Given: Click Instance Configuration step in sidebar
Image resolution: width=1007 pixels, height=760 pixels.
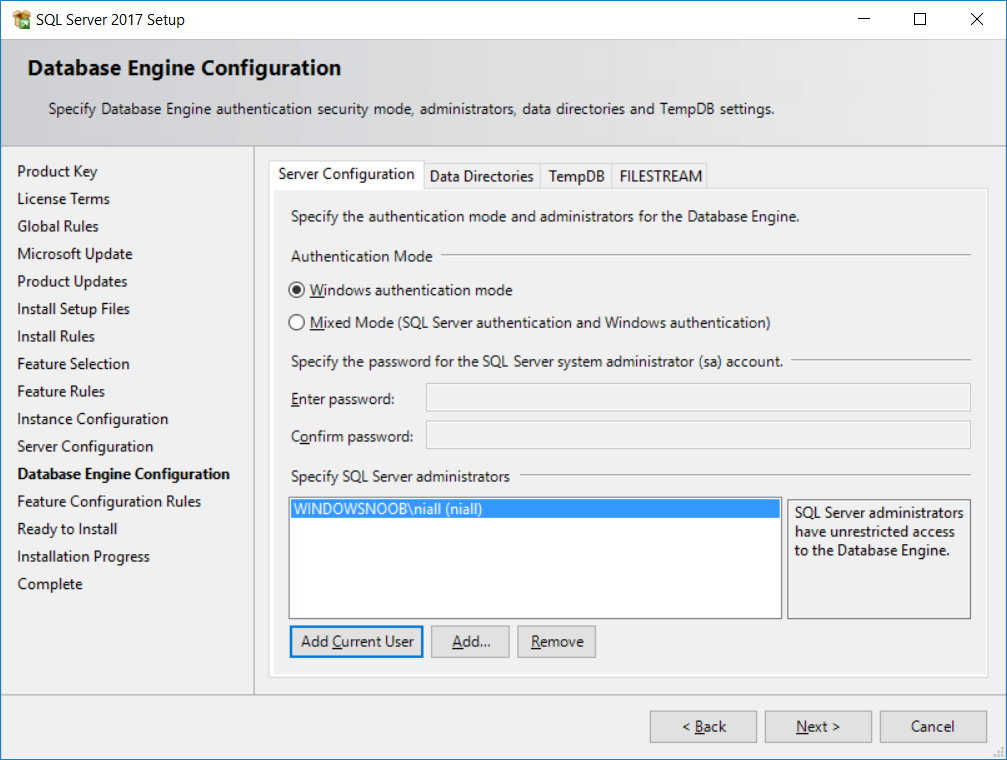Looking at the screenshot, I should 92,420.
